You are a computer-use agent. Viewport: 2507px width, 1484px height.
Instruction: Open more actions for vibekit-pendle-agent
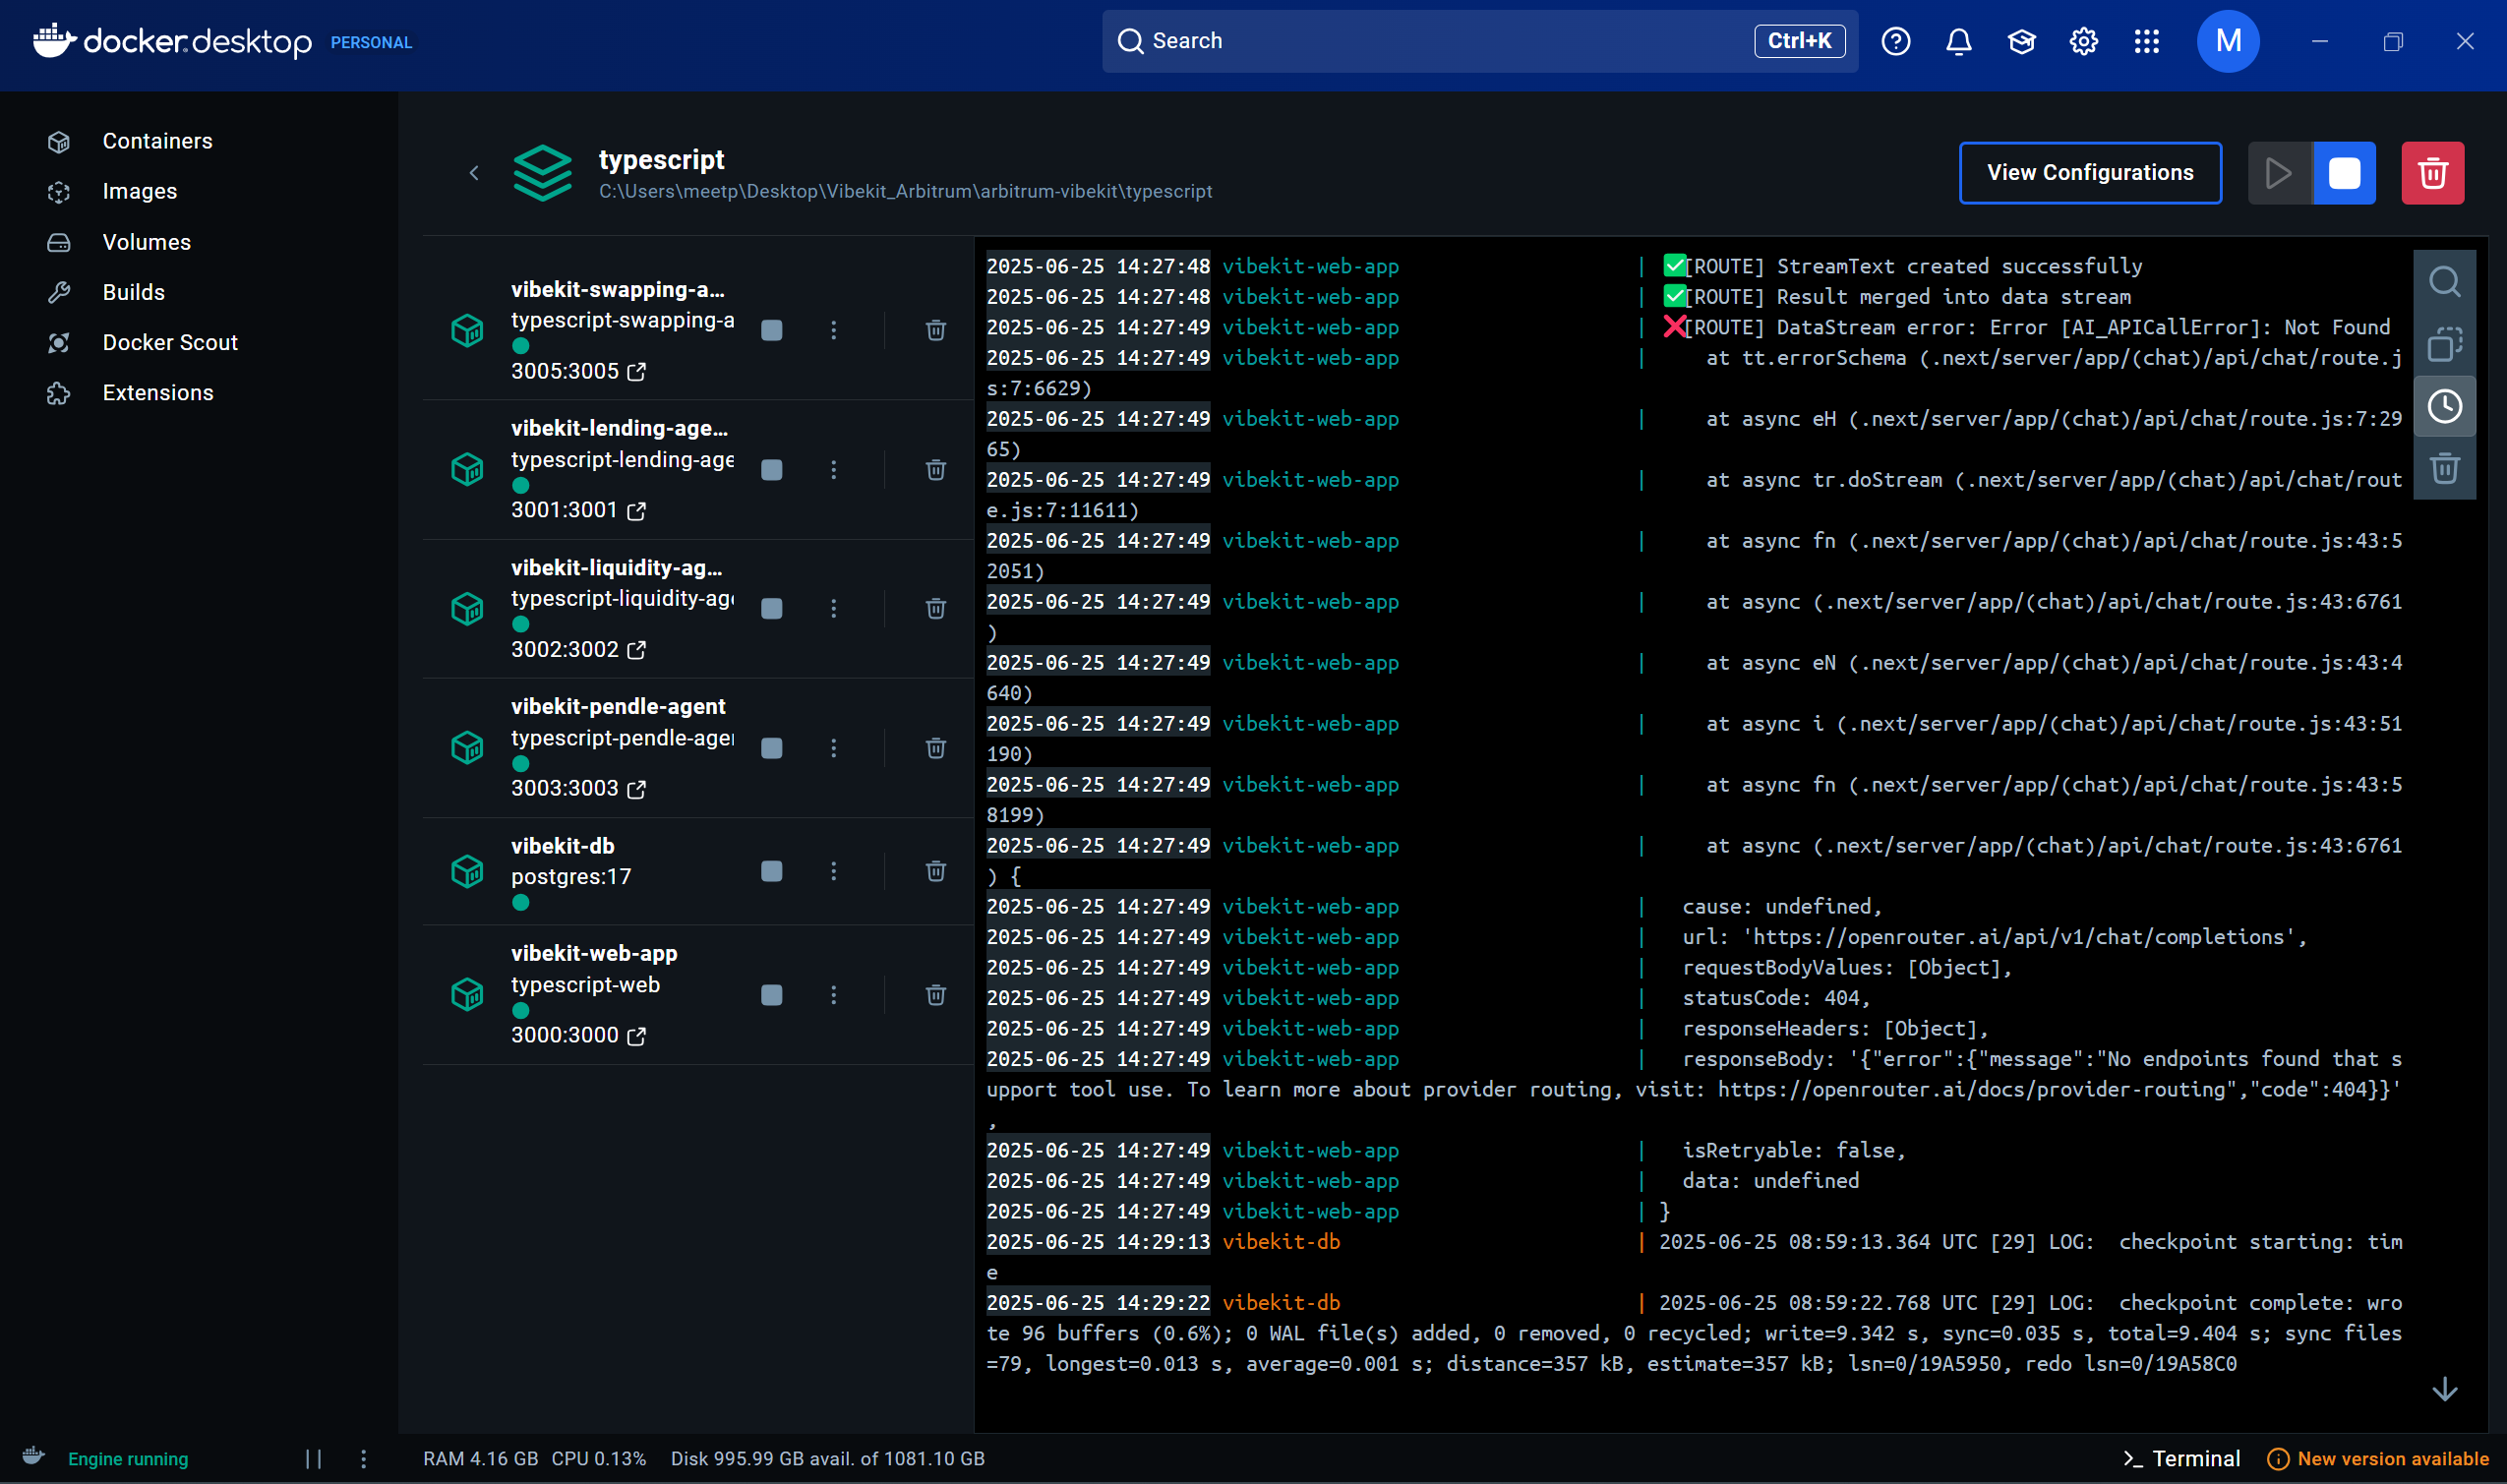pos(833,748)
